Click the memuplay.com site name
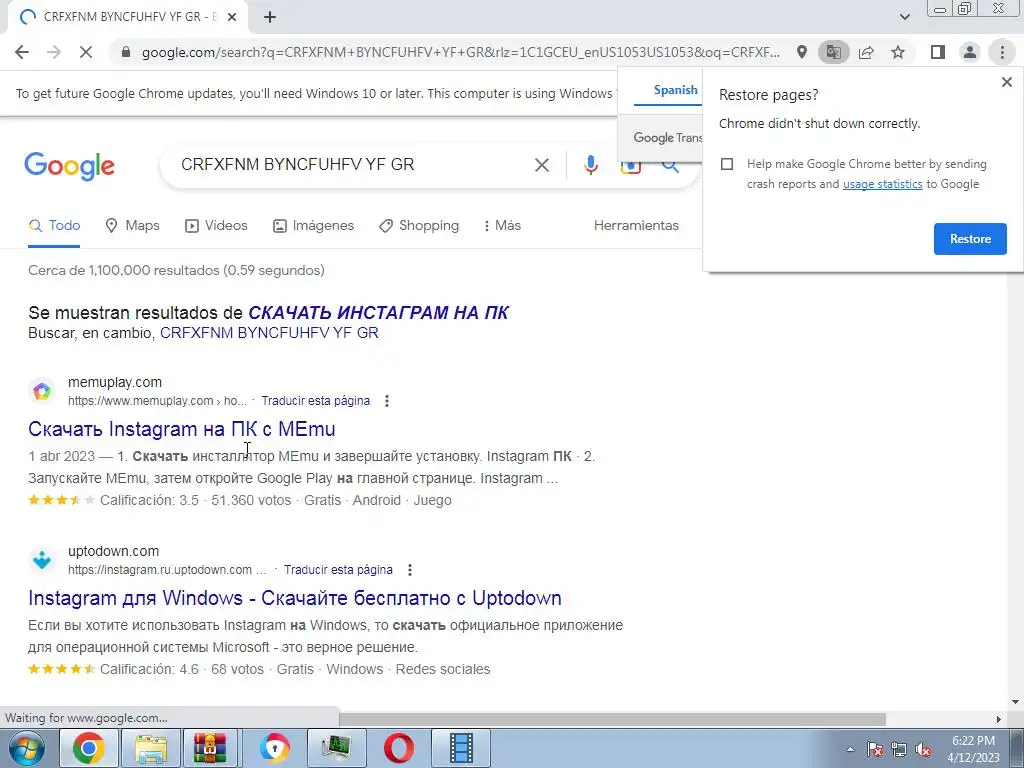The image size is (1024, 768). pos(115,383)
